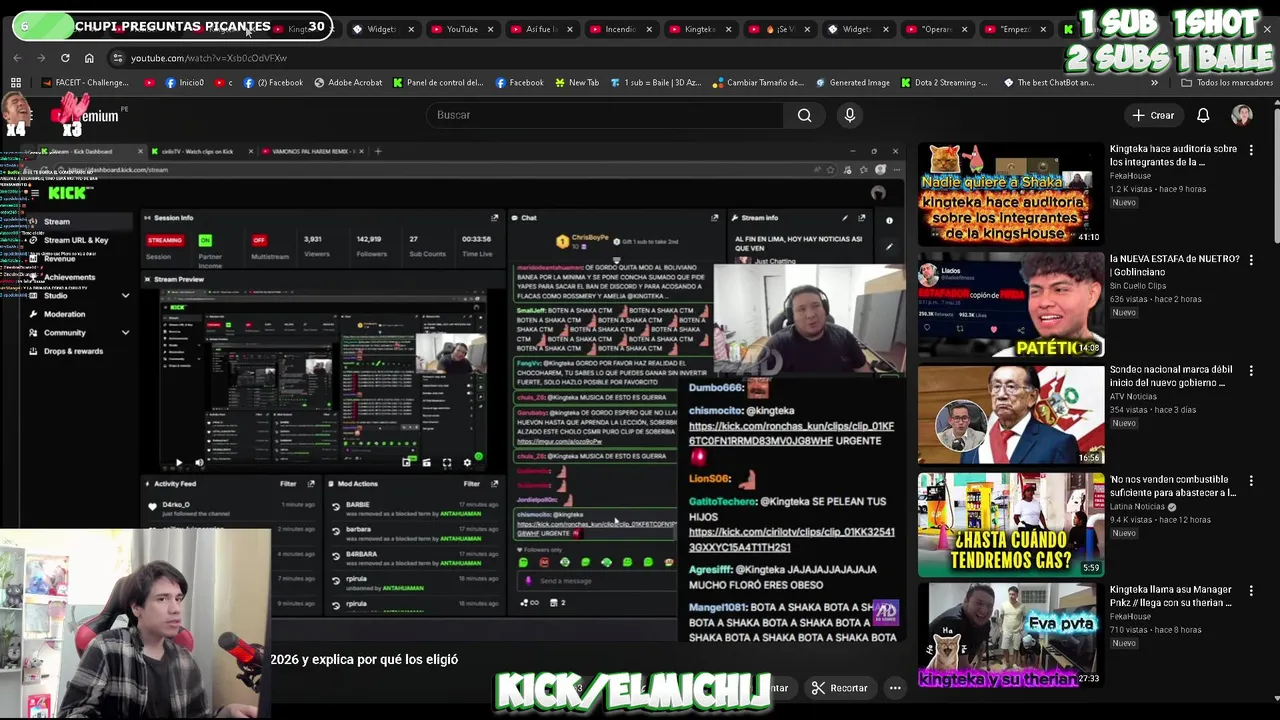Open YouTube notifications bell
The height and width of the screenshot is (720, 1280).
click(x=1203, y=115)
